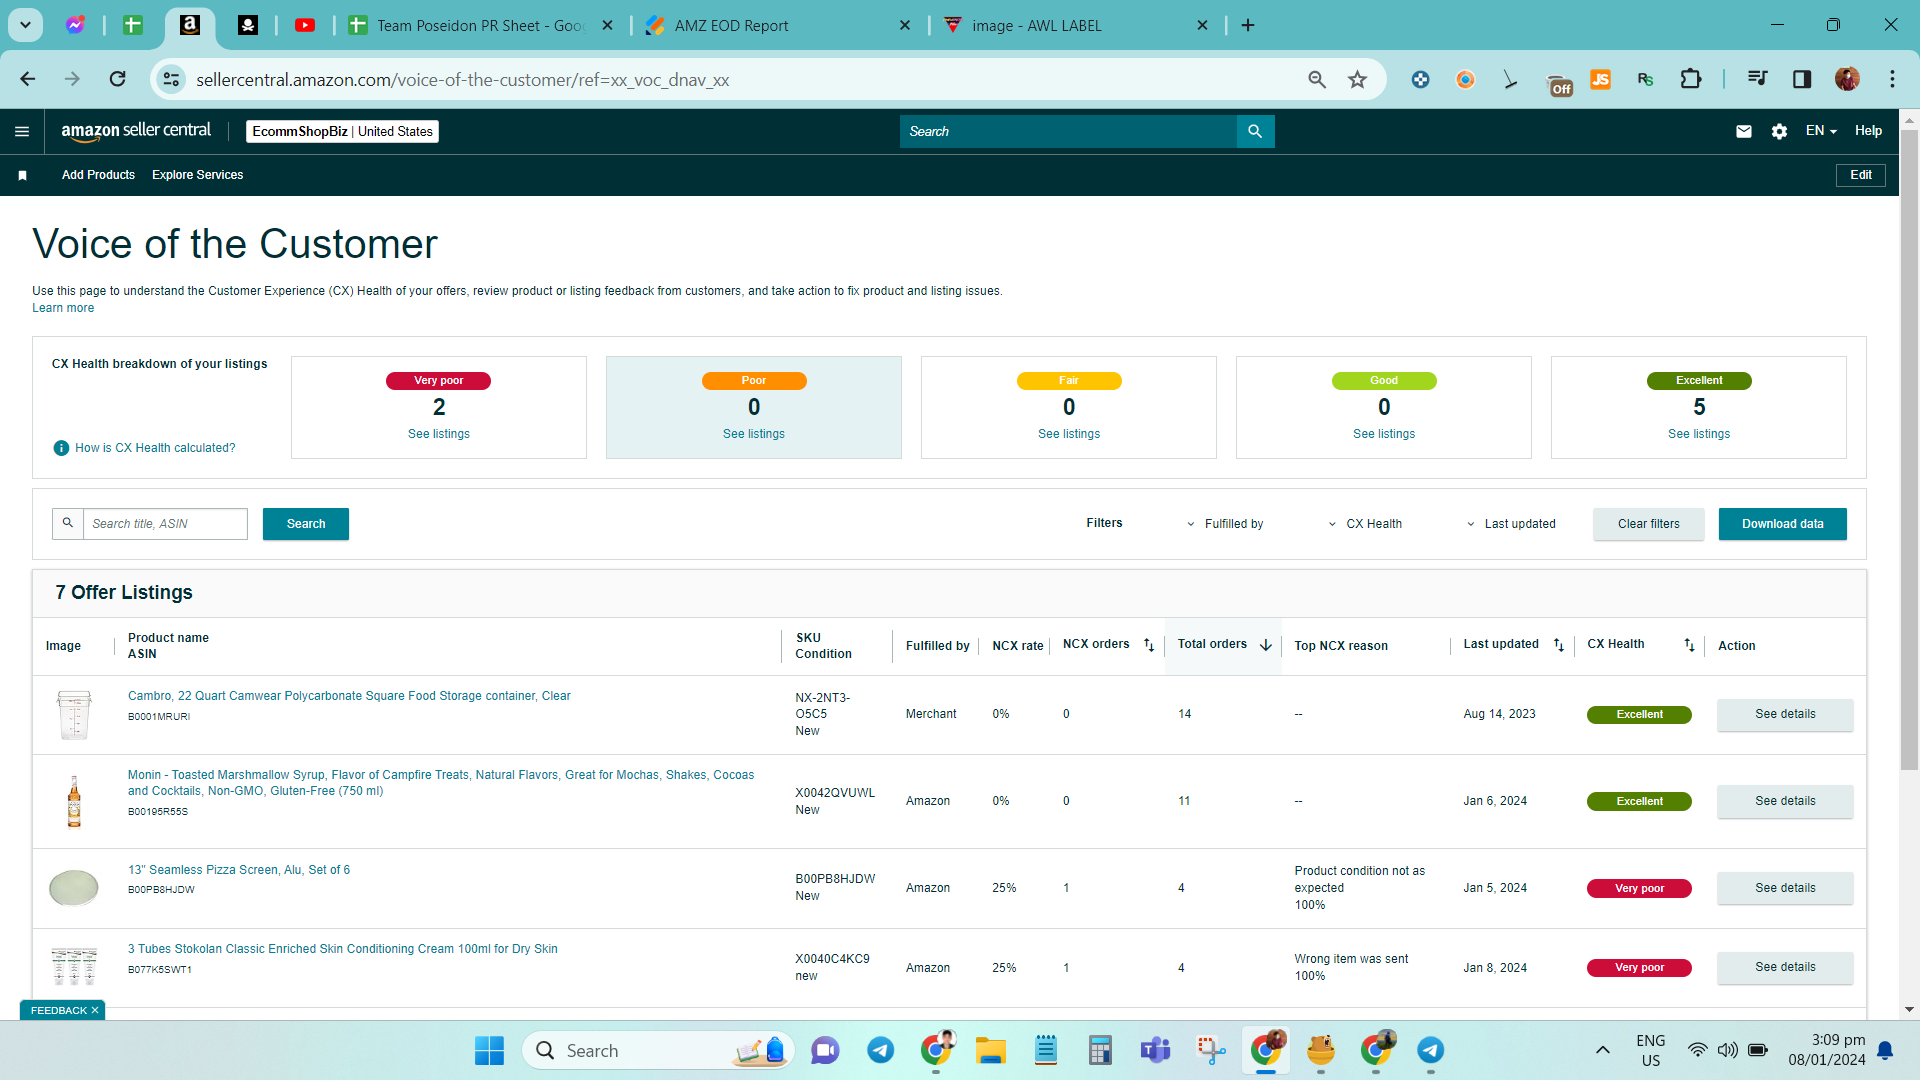The image size is (1920, 1080).
Task: Click the Cambro container product thumbnail
Action: point(74,714)
